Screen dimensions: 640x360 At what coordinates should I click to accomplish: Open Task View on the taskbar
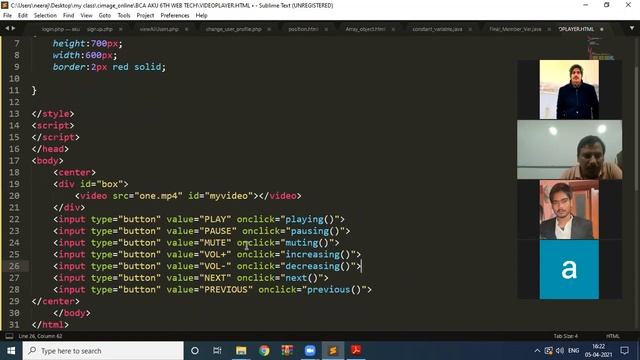tap(217, 351)
